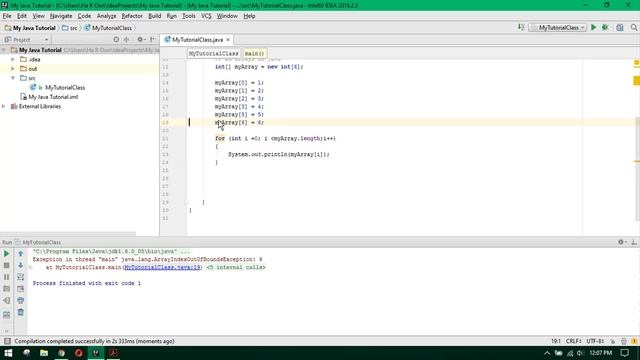Open Run panel settings gear
The height and width of the screenshot is (360, 640).
click(622, 242)
